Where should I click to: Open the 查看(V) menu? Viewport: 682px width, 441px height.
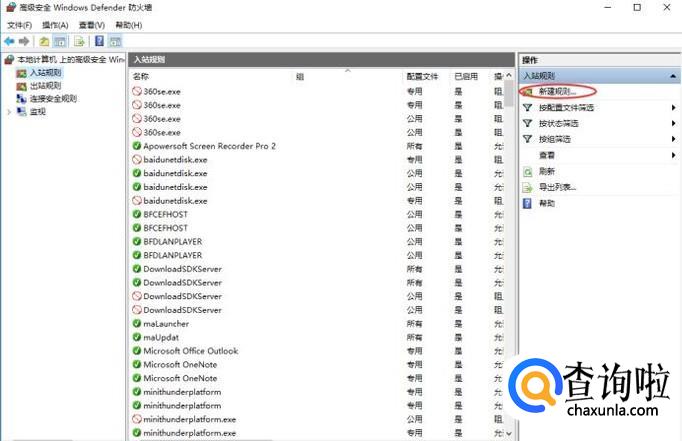pyautogui.click(x=92, y=25)
